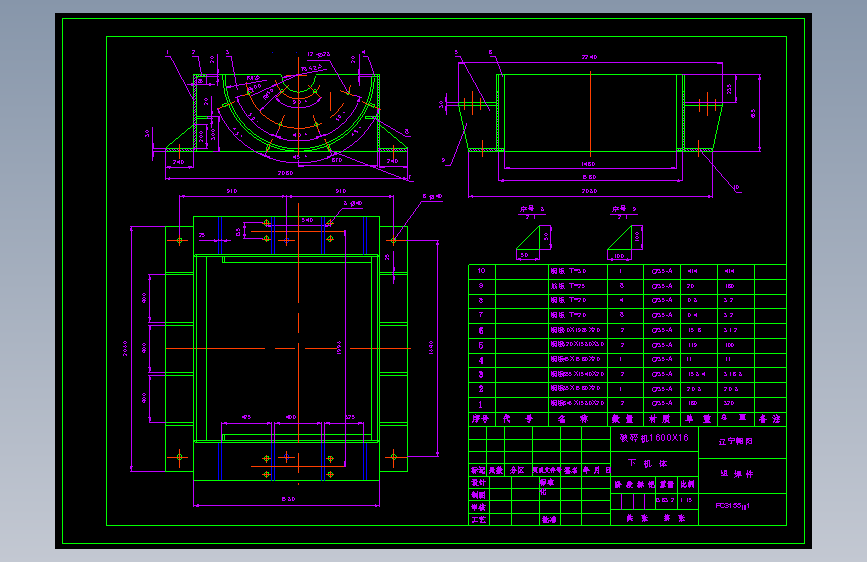Select the 1450 dimension in side view

(588, 164)
